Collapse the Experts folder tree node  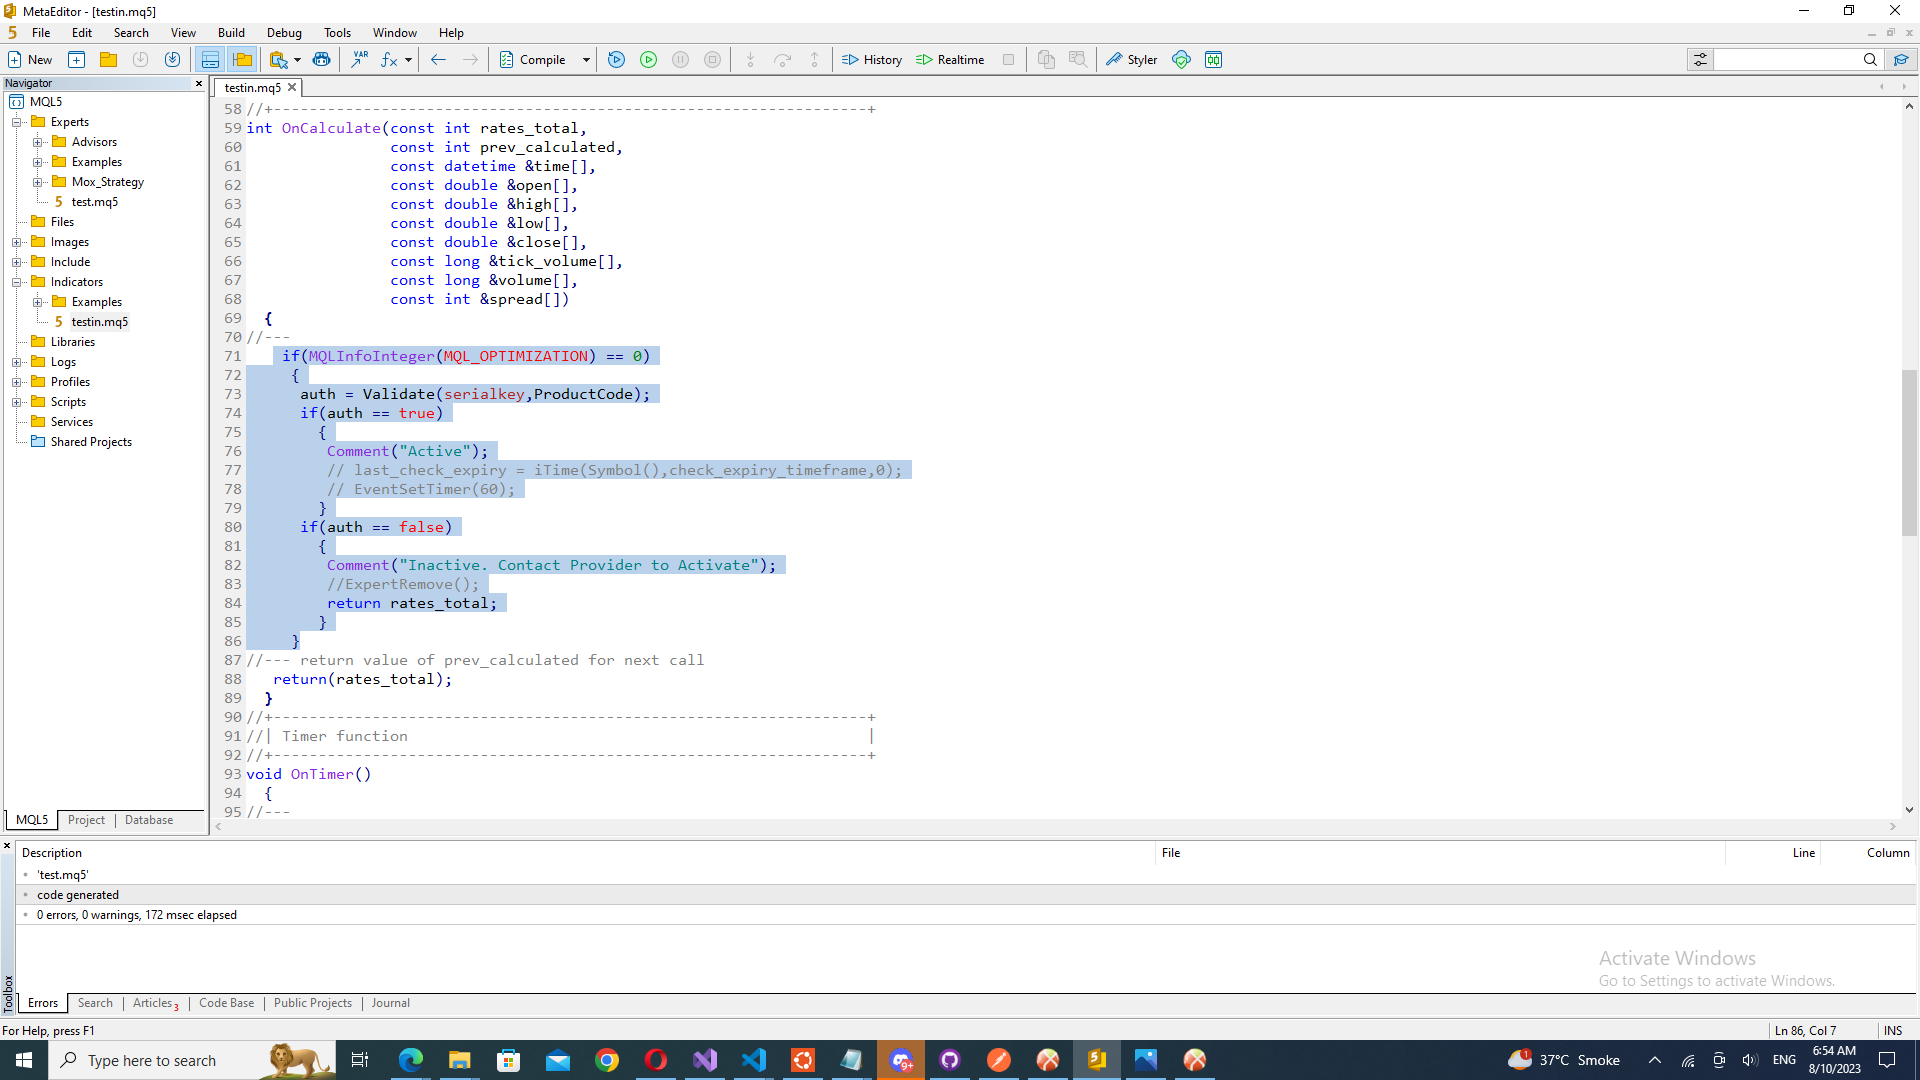point(17,122)
